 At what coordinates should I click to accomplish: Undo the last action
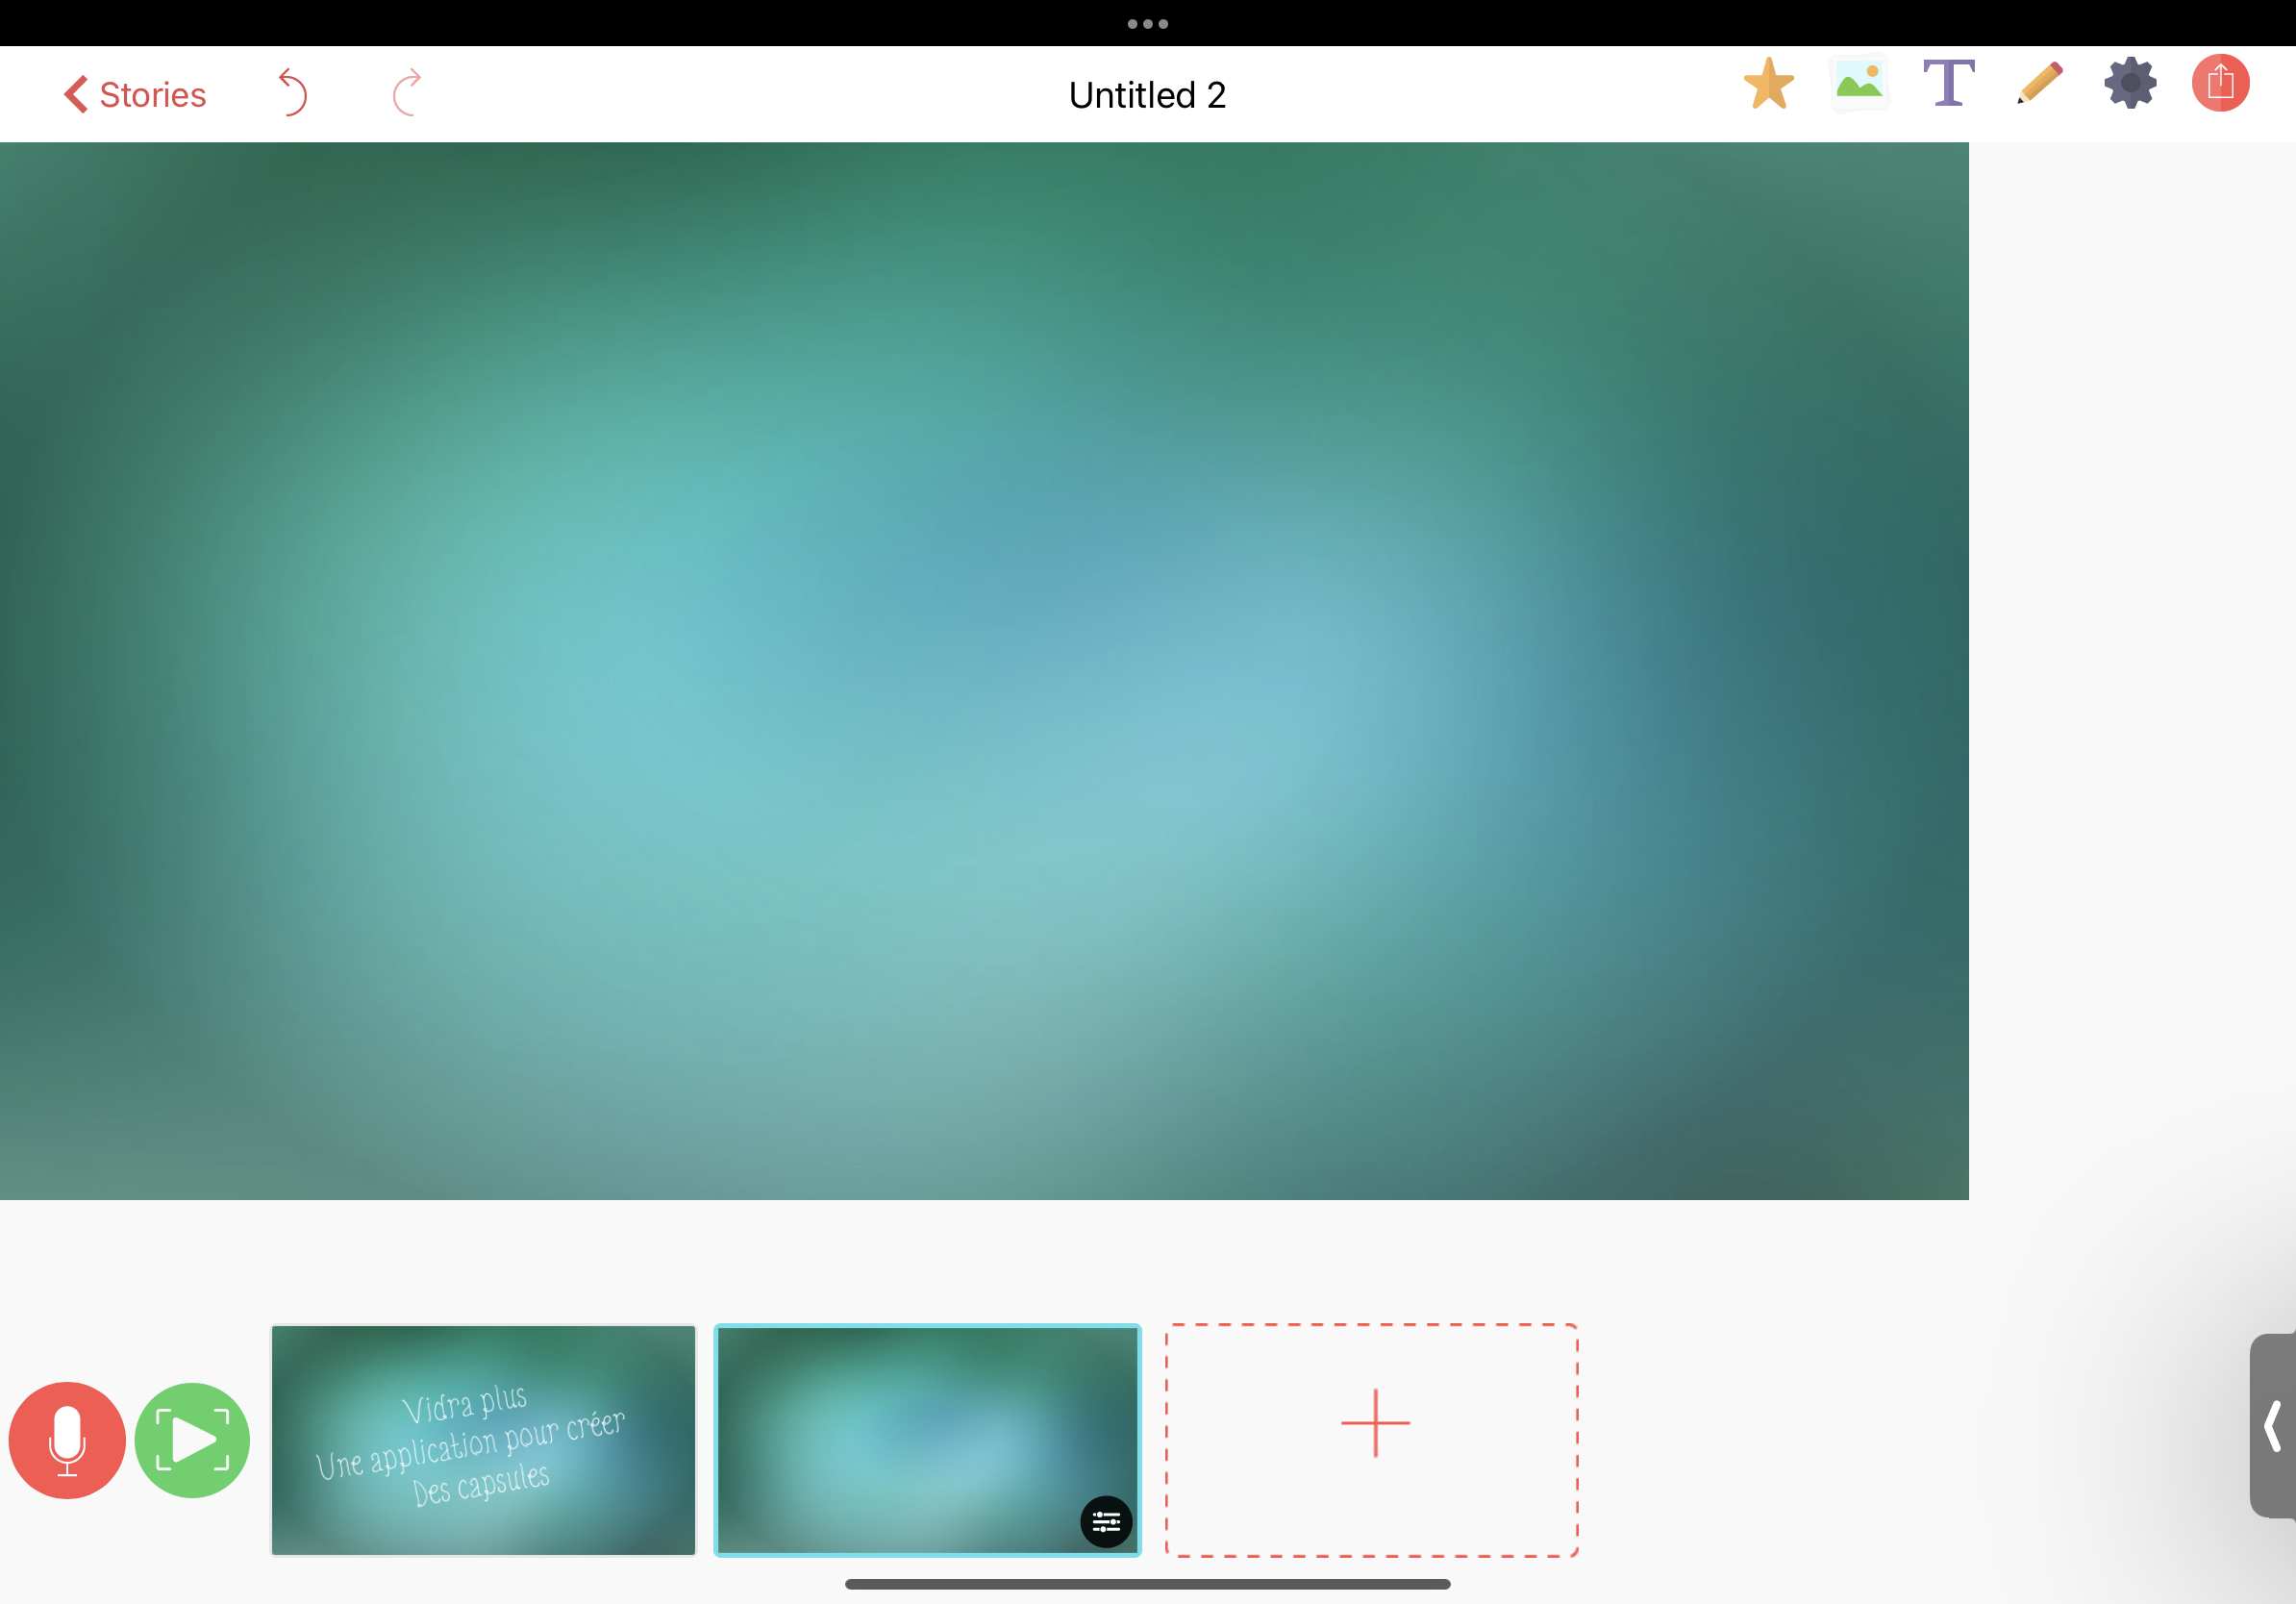point(292,93)
